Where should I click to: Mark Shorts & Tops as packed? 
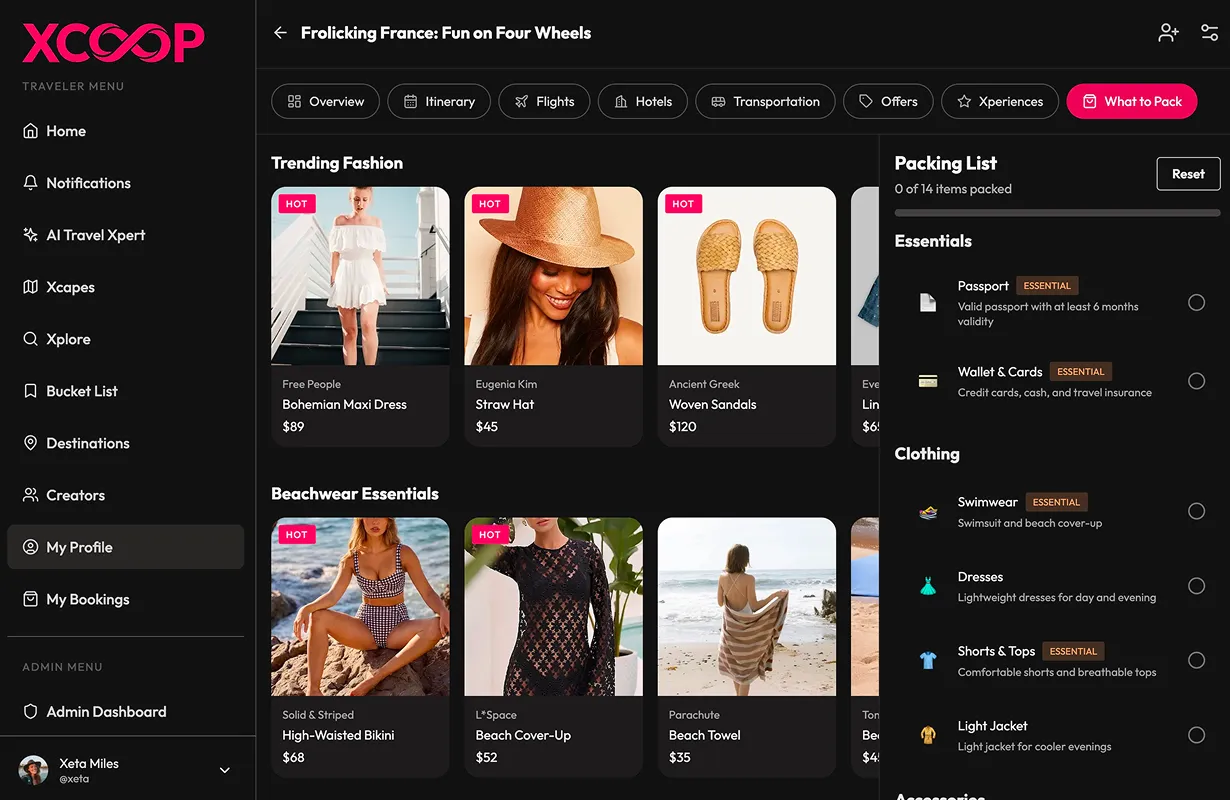[x=1196, y=660]
